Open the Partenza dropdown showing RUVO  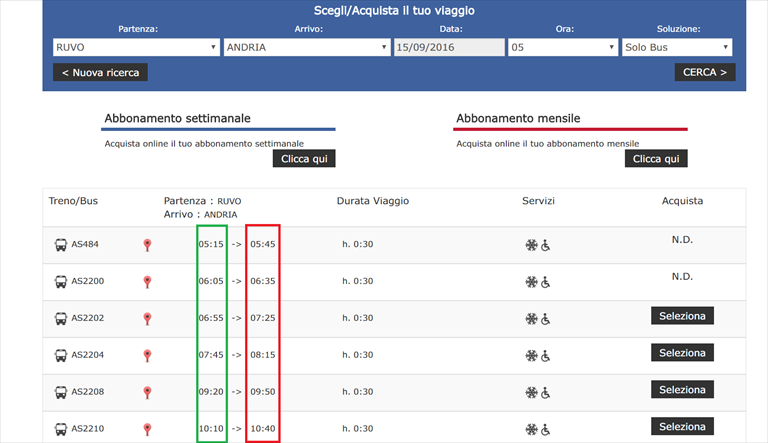136,48
